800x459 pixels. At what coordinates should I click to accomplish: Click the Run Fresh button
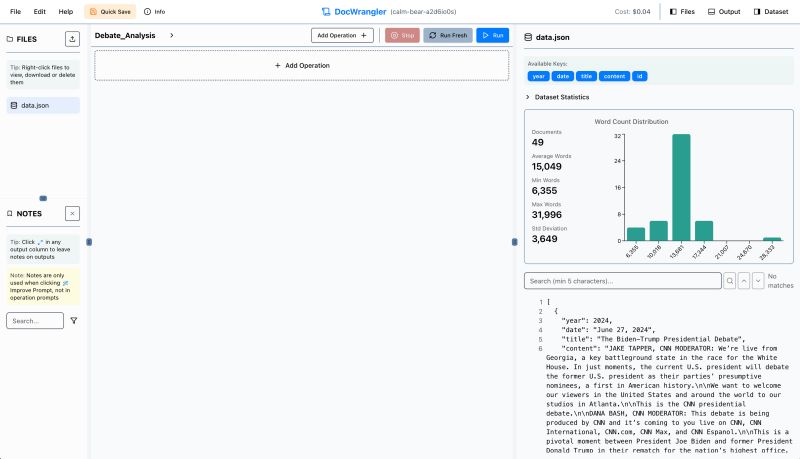pyautogui.click(x=448, y=35)
